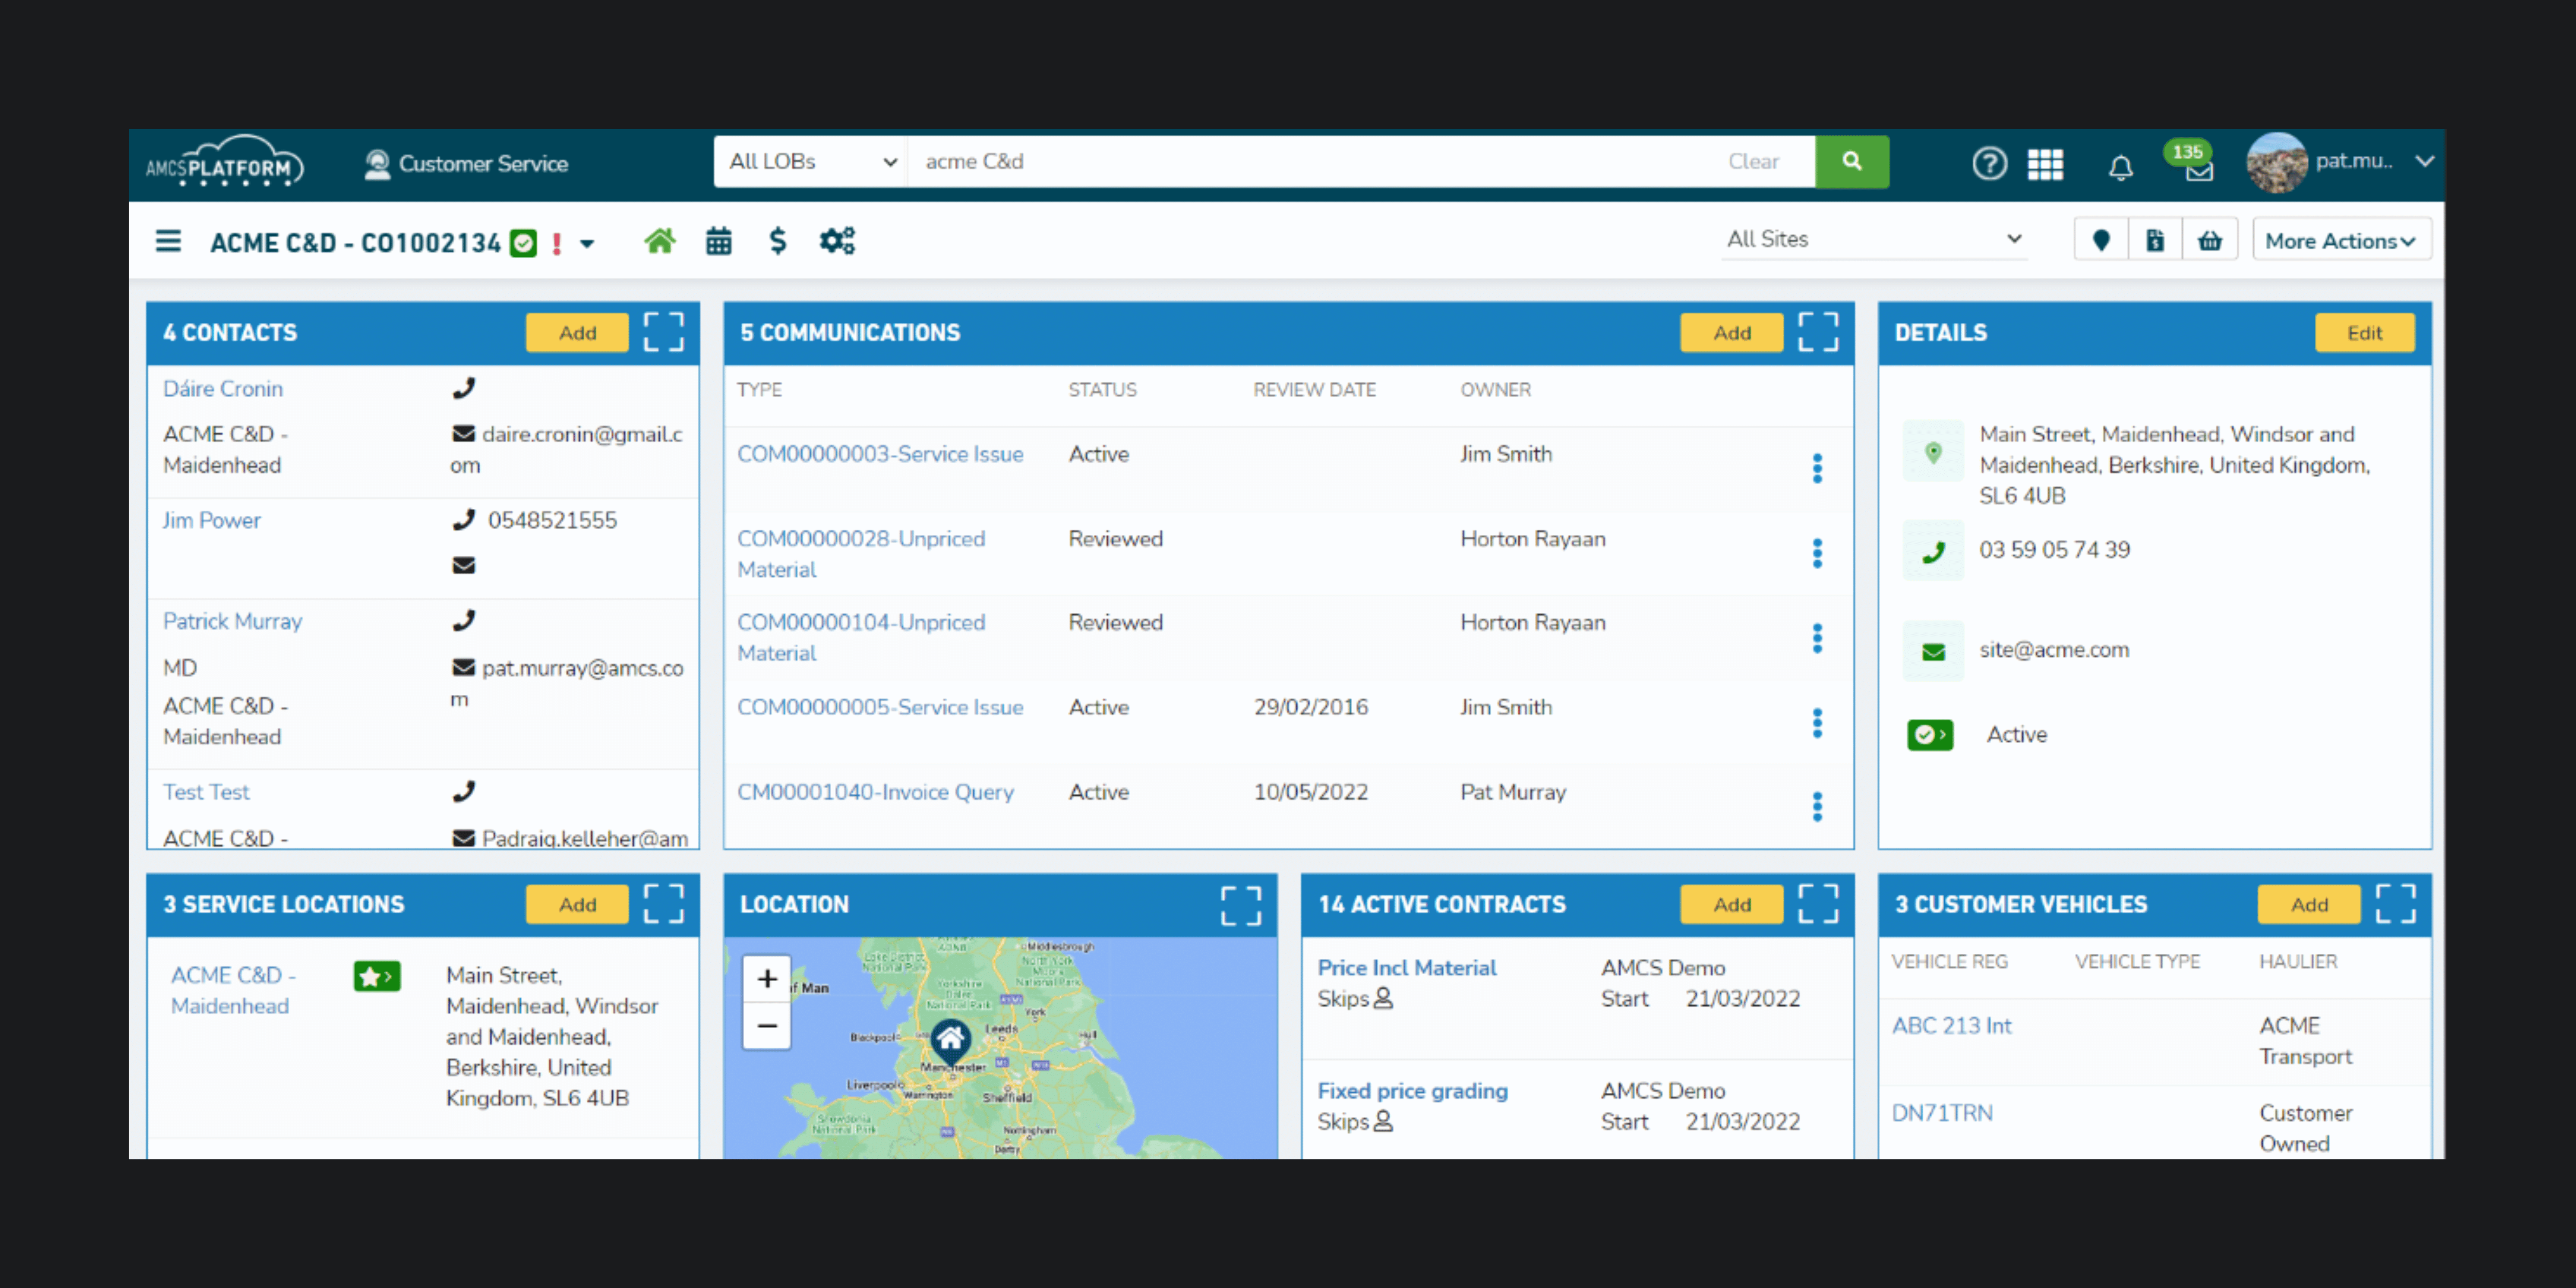Open the calendar icon next to home
Image resolution: width=2576 pixels, height=1288 pixels.
pyautogui.click(x=718, y=241)
